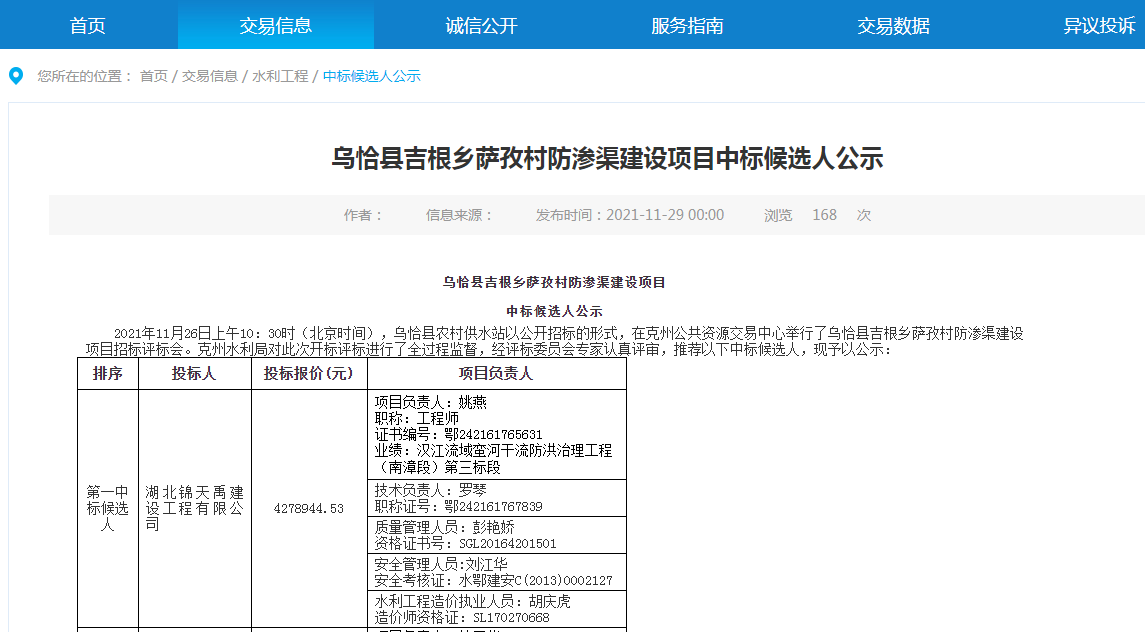
Task: Click the 第一中标候选人 ranking cell
Action: 108,508
